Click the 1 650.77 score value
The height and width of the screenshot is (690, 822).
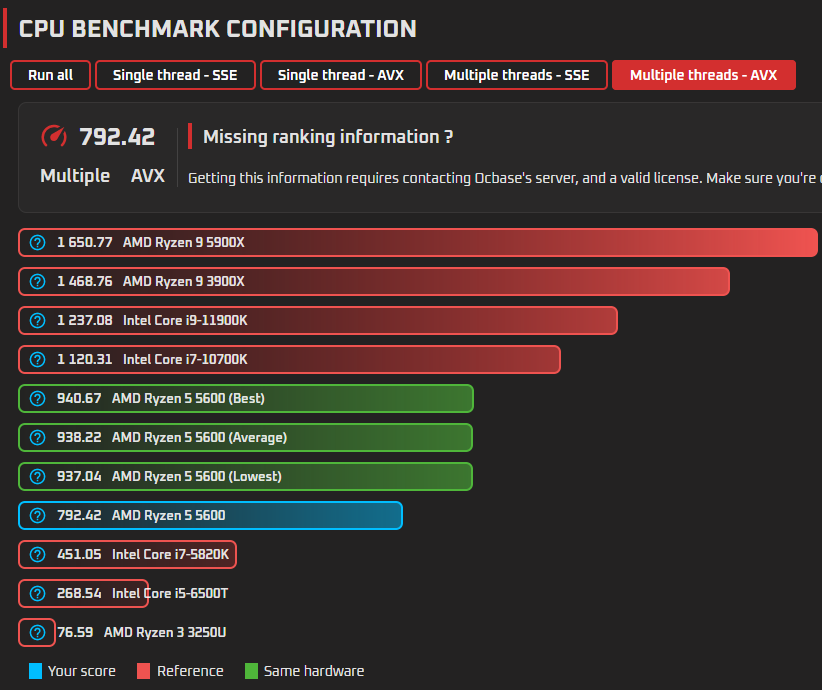coord(85,242)
